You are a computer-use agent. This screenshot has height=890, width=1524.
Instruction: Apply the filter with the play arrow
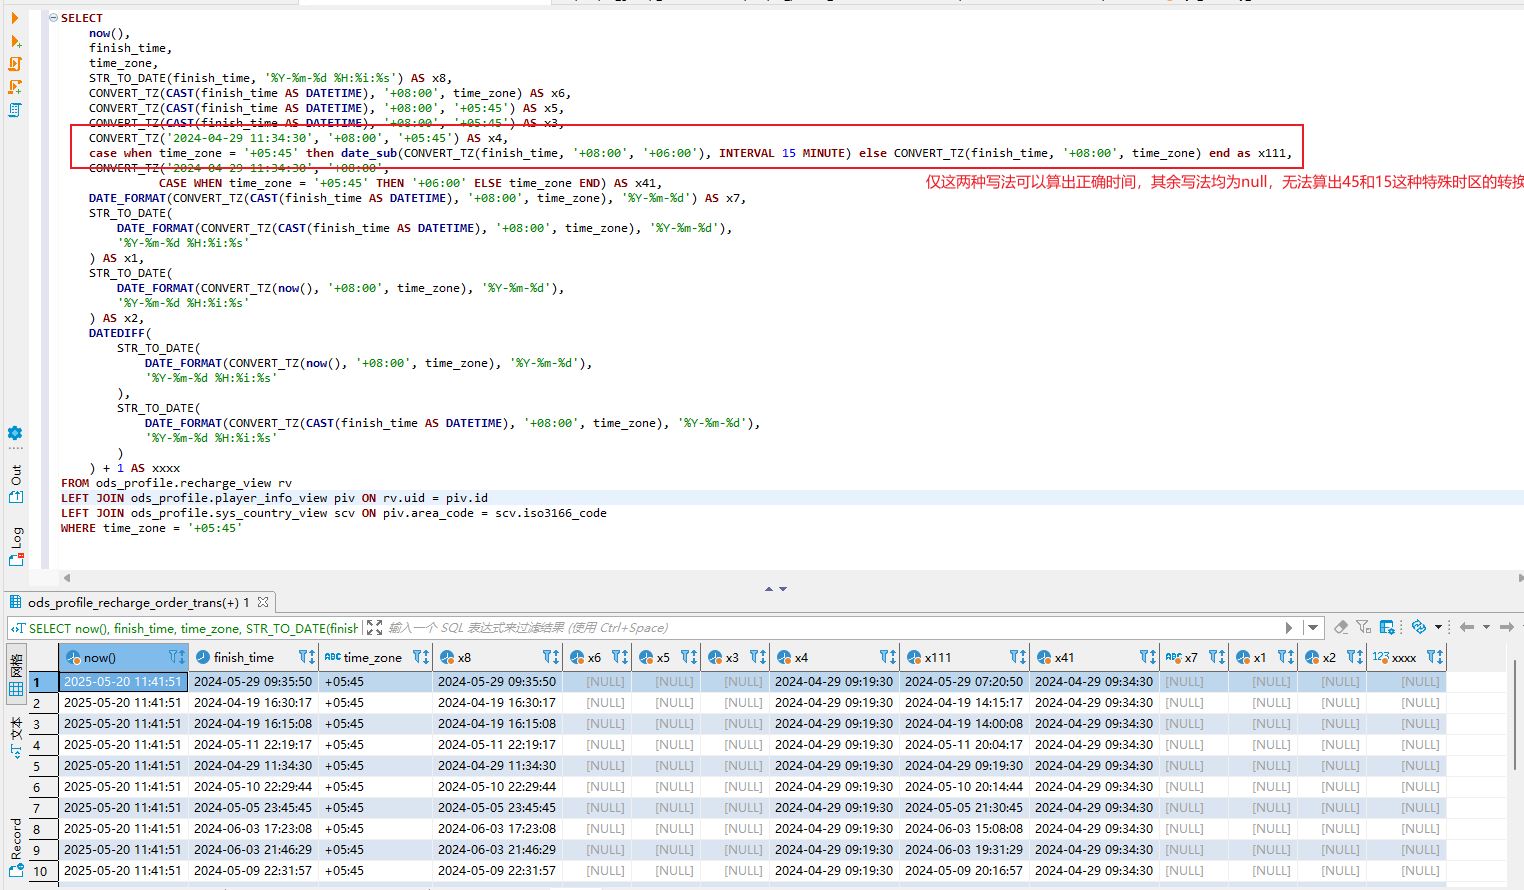click(1289, 628)
